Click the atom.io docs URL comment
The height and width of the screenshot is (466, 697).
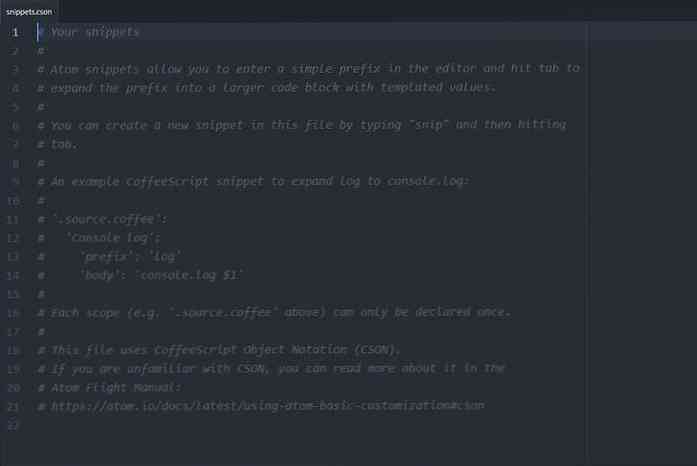click(x=267, y=406)
